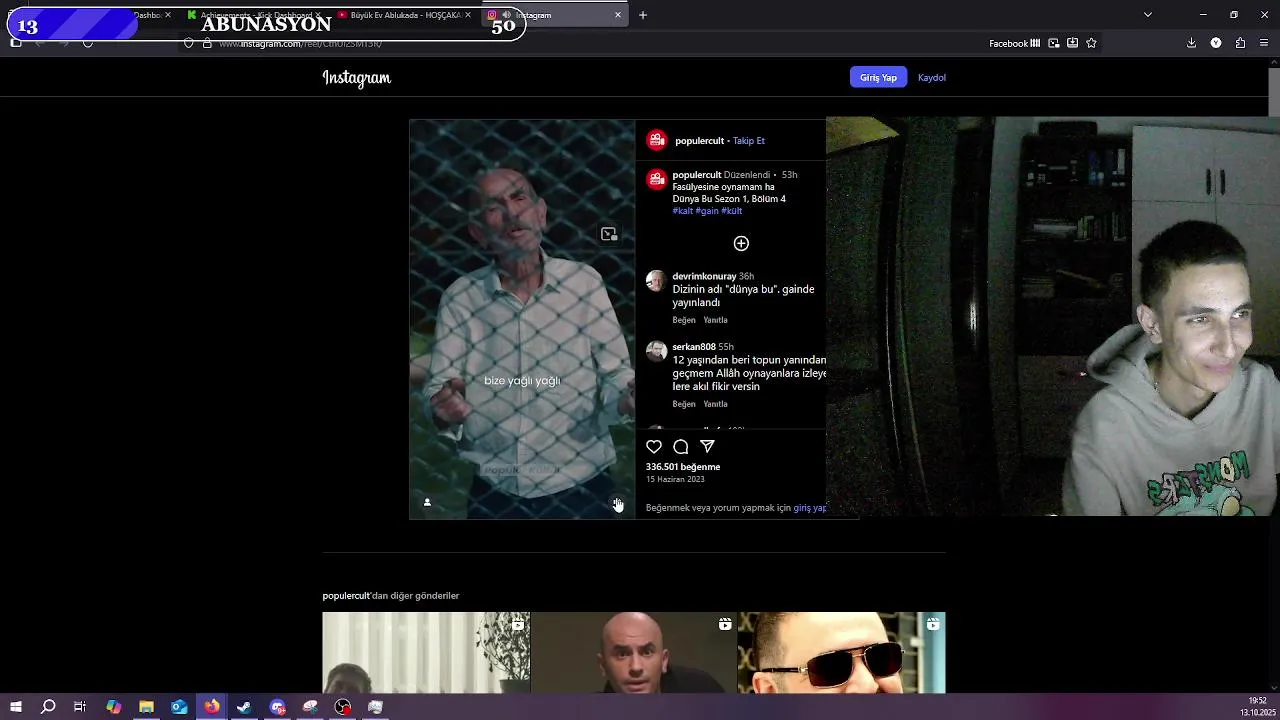The width and height of the screenshot is (1280, 720).
Task: Open a new browser tab with plus
Action: [643, 15]
